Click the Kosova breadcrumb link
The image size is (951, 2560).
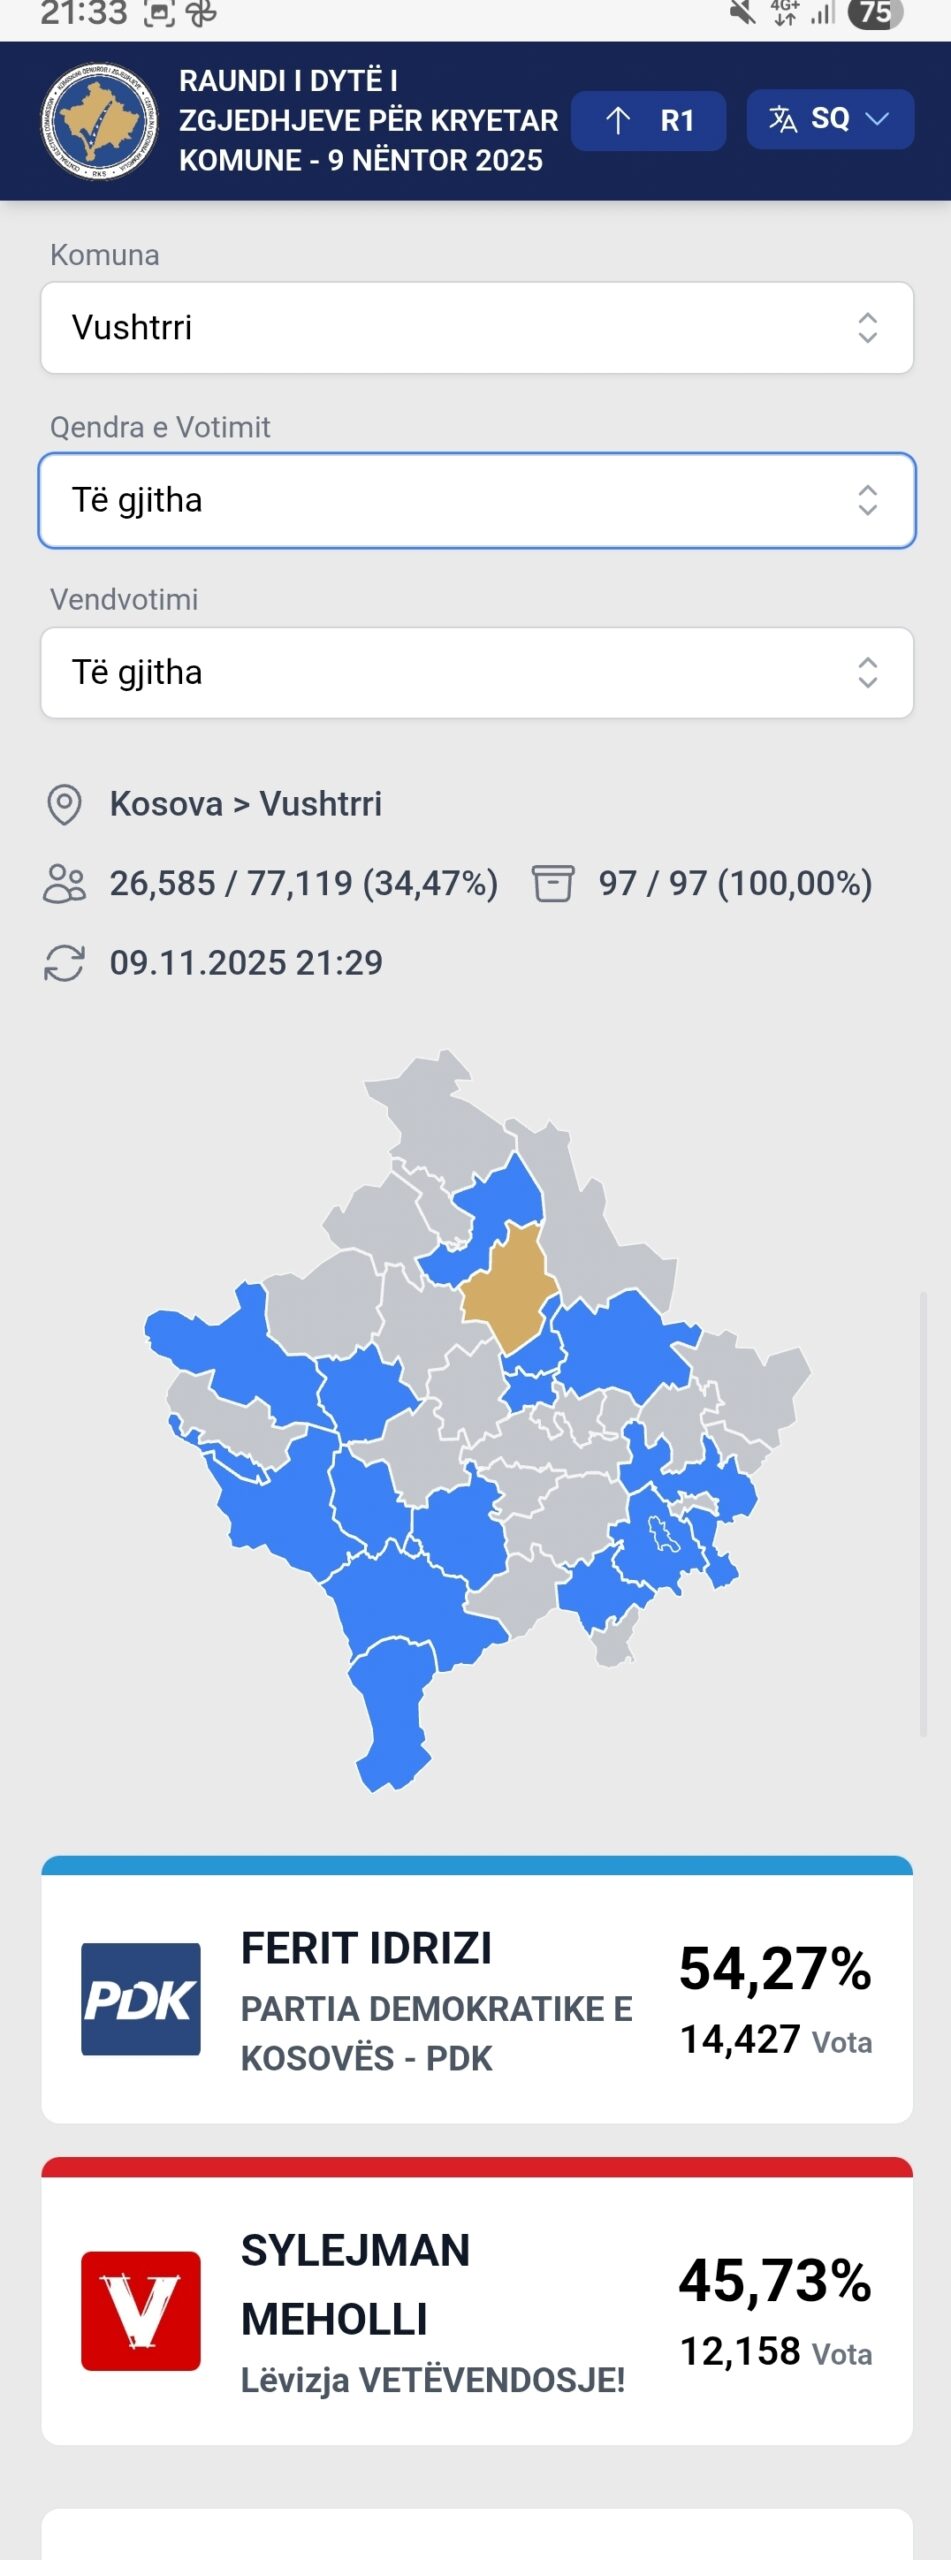(166, 804)
